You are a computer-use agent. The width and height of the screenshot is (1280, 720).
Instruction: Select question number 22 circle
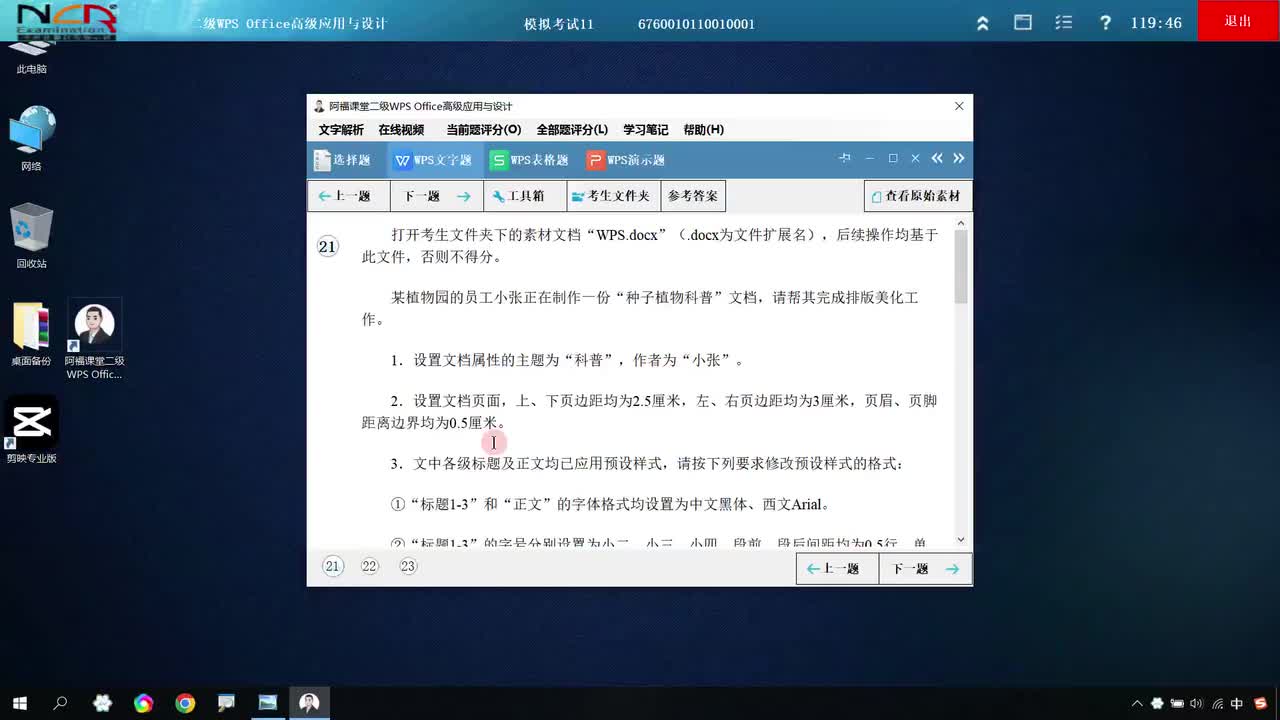pyautogui.click(x=370, y=567)
